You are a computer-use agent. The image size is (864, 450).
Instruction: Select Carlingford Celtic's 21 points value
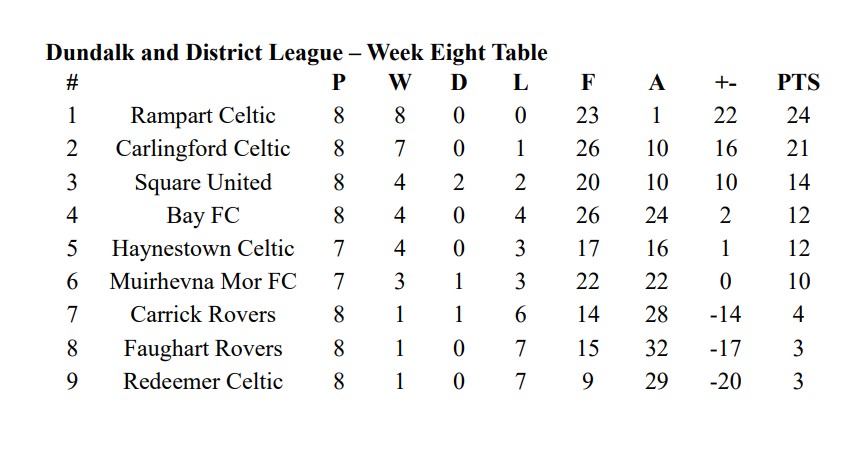[798, 149]
